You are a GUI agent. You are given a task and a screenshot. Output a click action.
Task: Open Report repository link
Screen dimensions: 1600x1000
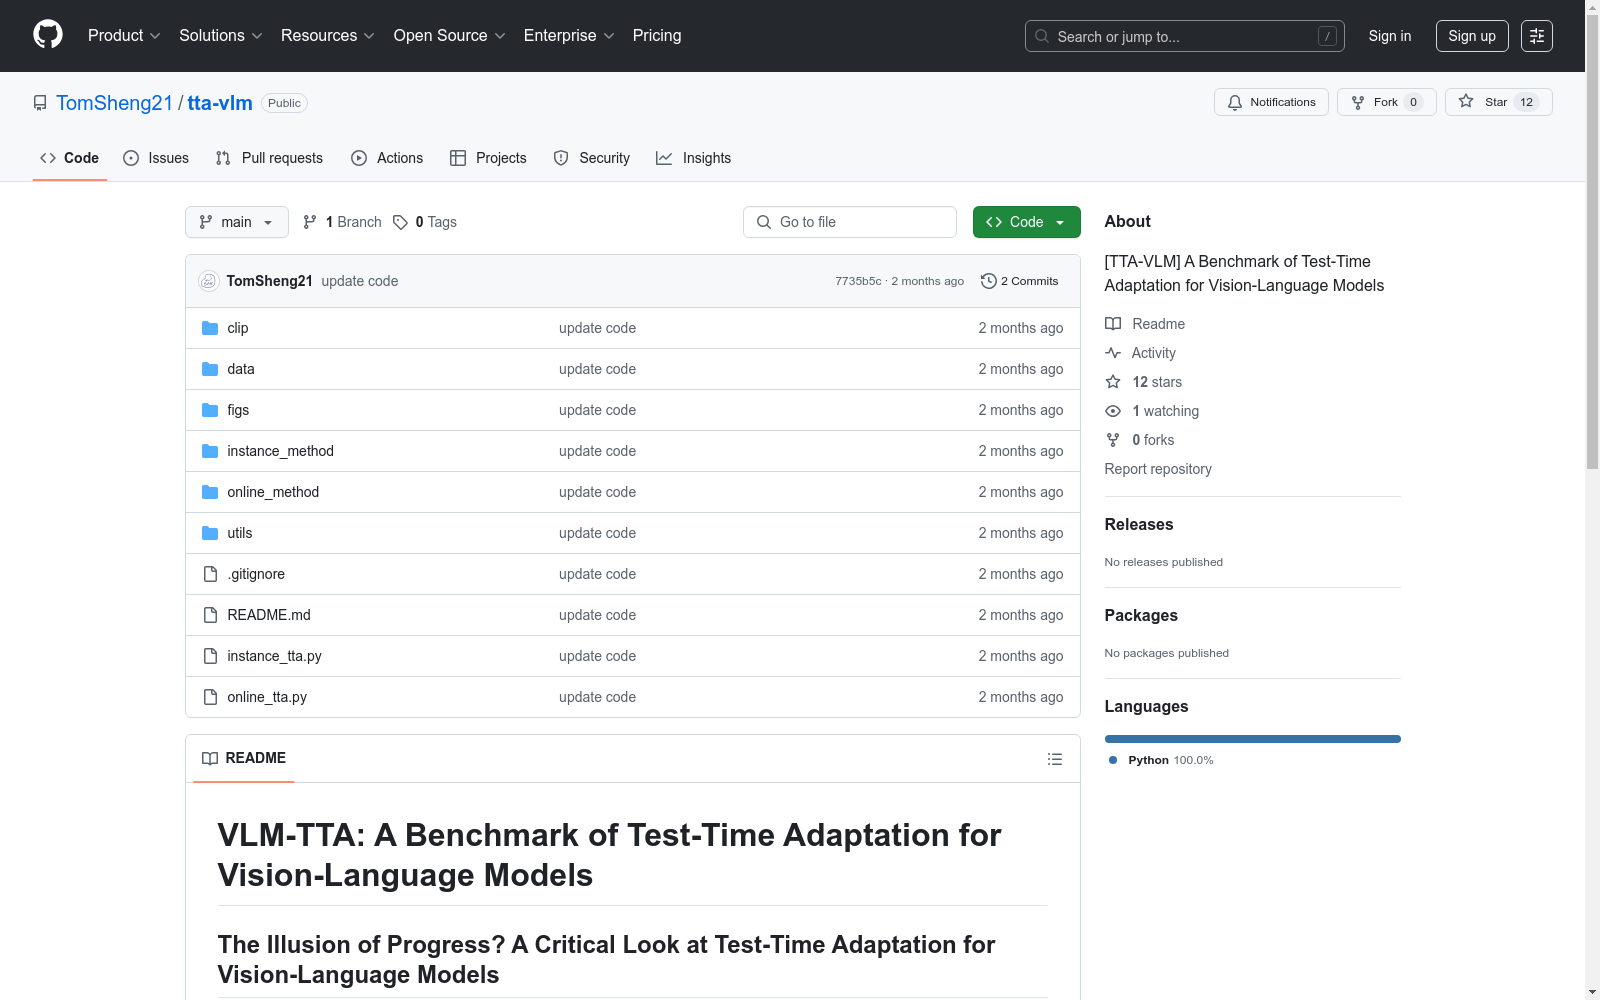click(x=1158, y=469)
